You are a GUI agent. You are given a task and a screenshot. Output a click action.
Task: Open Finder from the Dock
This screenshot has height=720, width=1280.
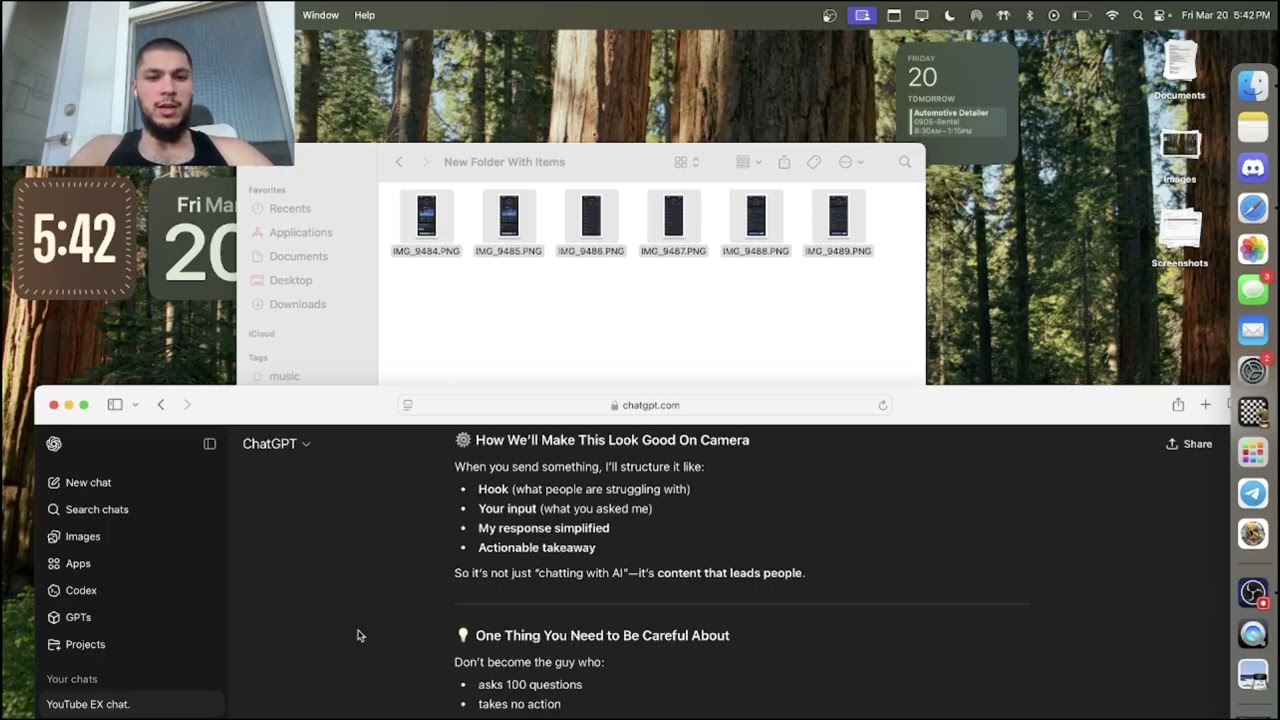coord(1253,86)
